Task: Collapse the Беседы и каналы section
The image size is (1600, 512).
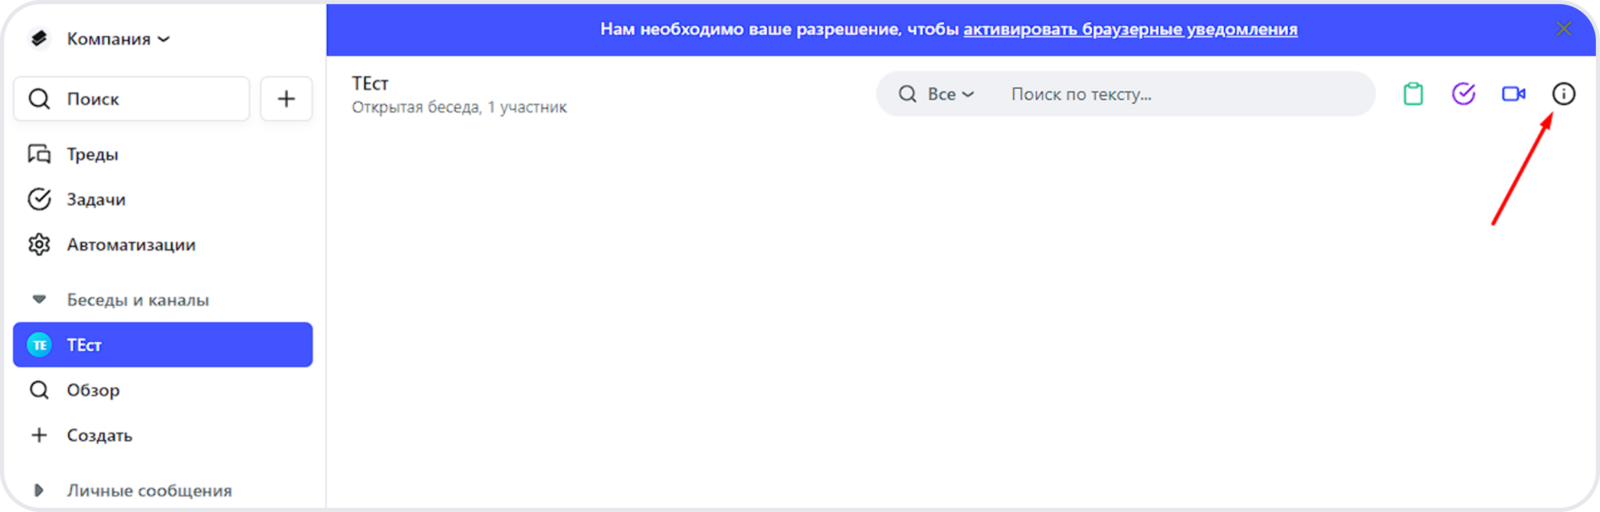Action: click(x=39, y=300)
